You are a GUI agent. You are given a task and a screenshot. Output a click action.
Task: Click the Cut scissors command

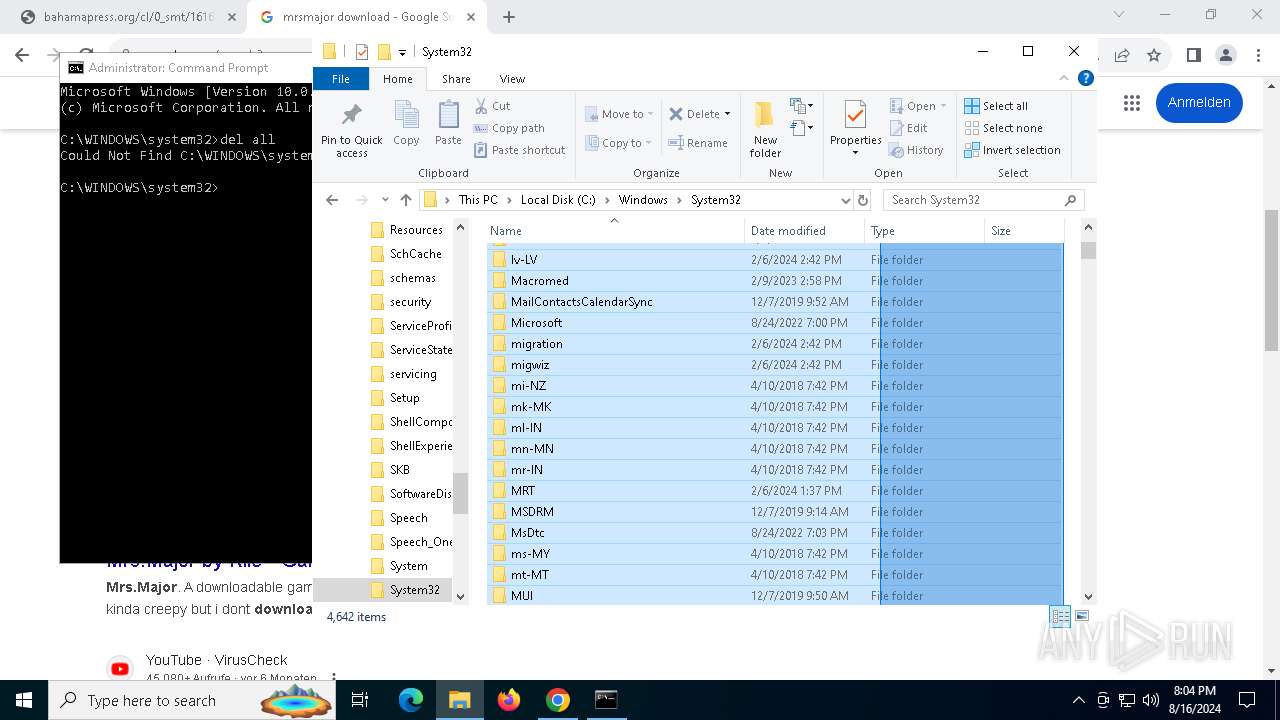492,105
